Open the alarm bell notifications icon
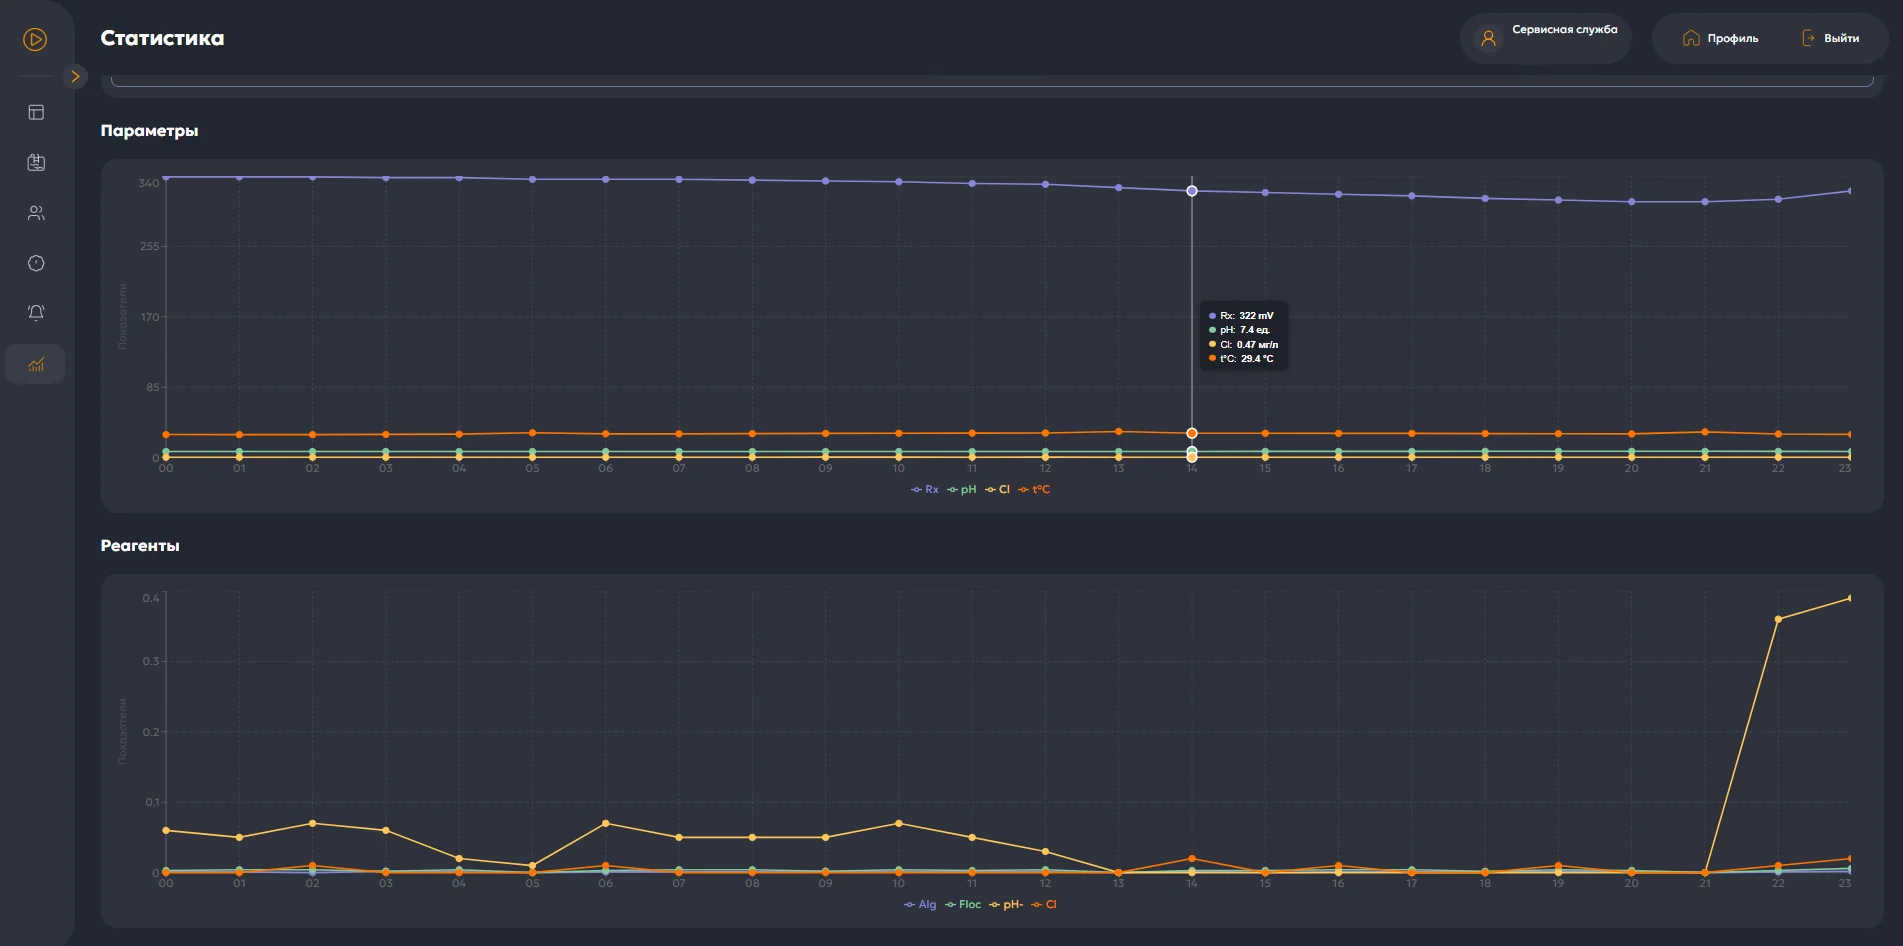This screenshot has width=1903, height=946. [x=36, y=313]
